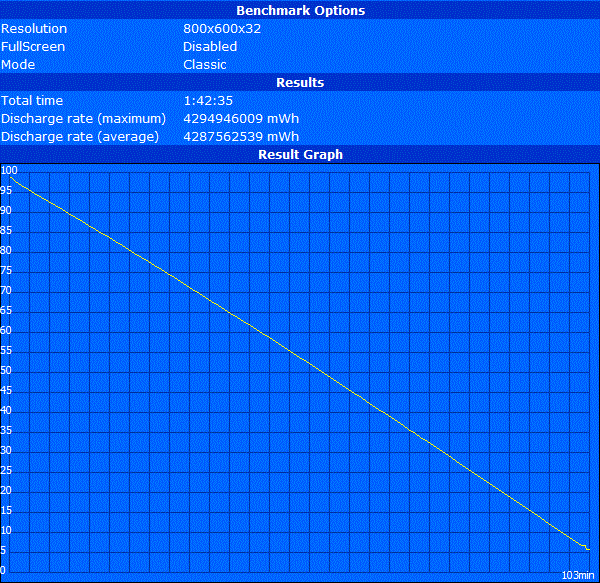Viewport: 600px width, 583px height.
Task: Select the '800x600x32' resolution value
Action: click(x=222, y=29)
